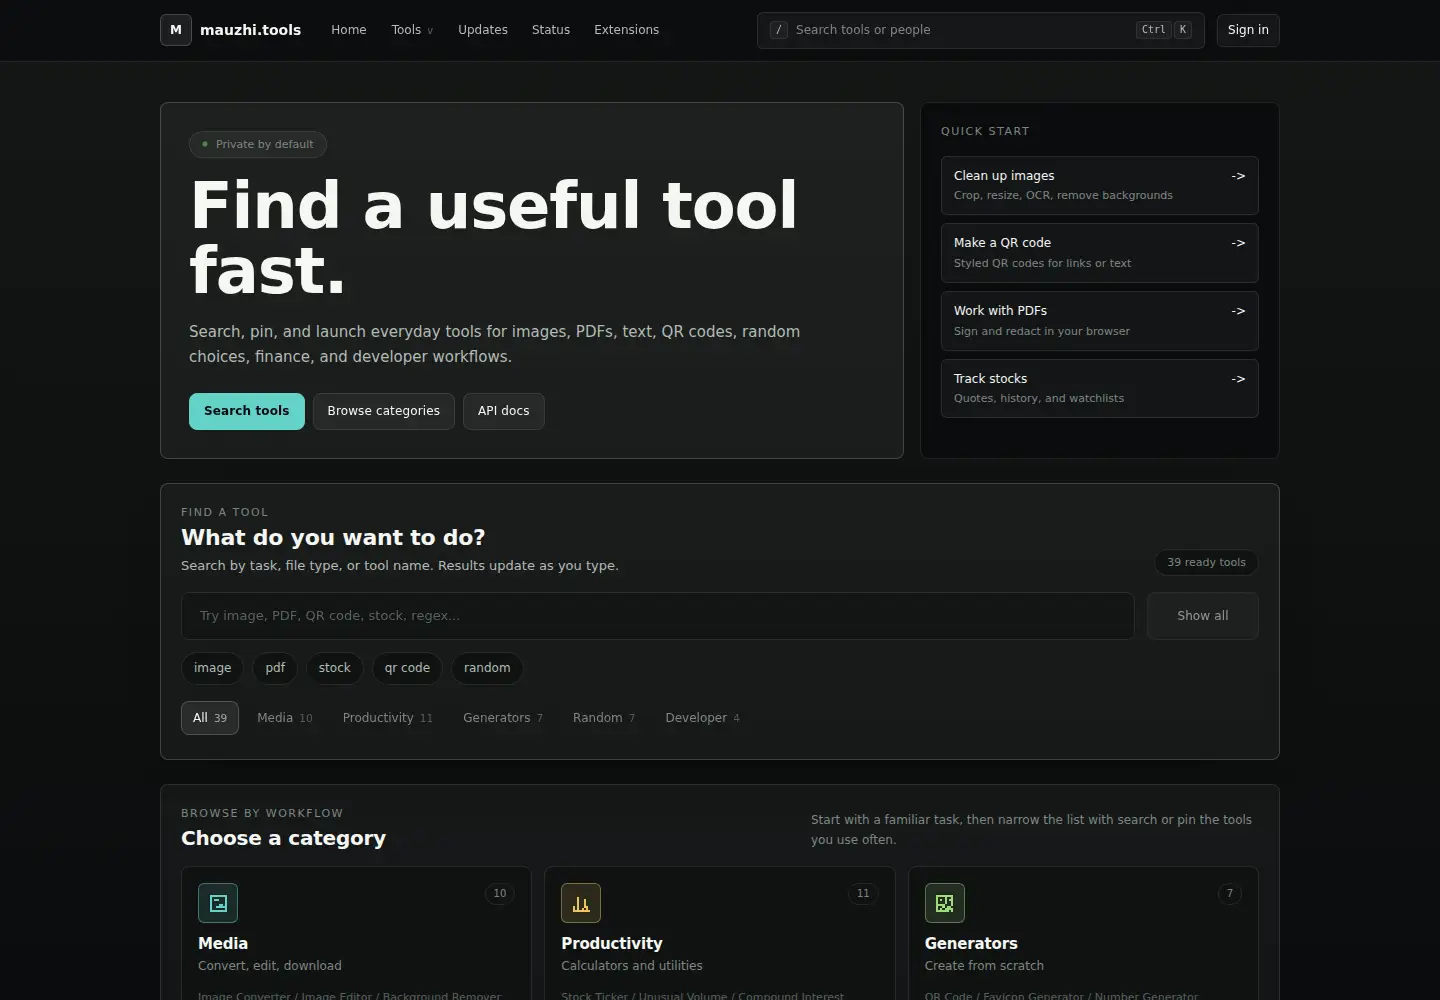This screenshot has width=1440, height=1000.
Task: Filter tools by Random tab
Action: (604, 718)
